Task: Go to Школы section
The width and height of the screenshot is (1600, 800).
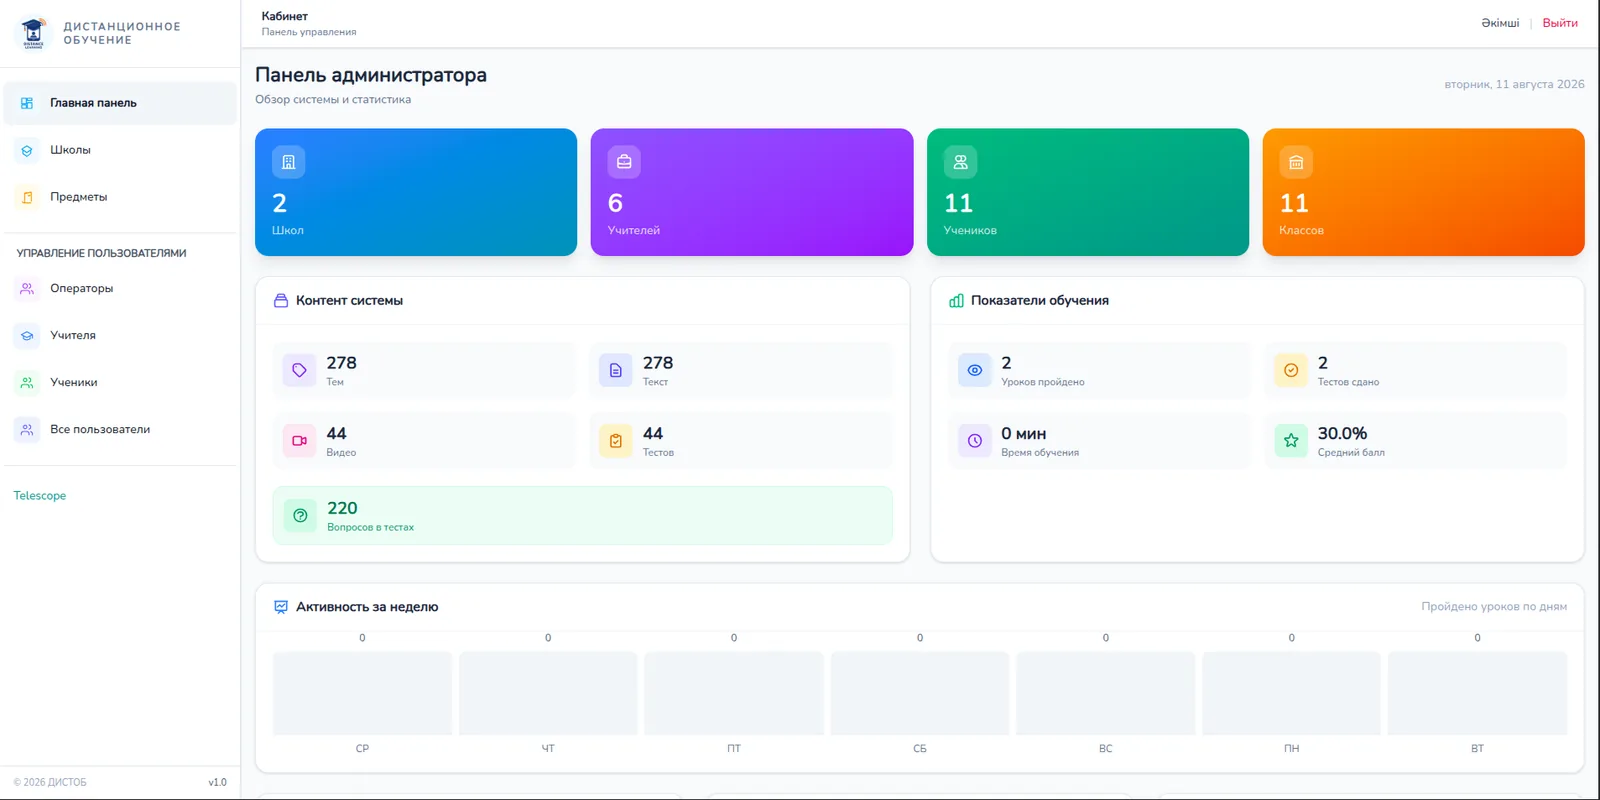Action: point(120,150)
